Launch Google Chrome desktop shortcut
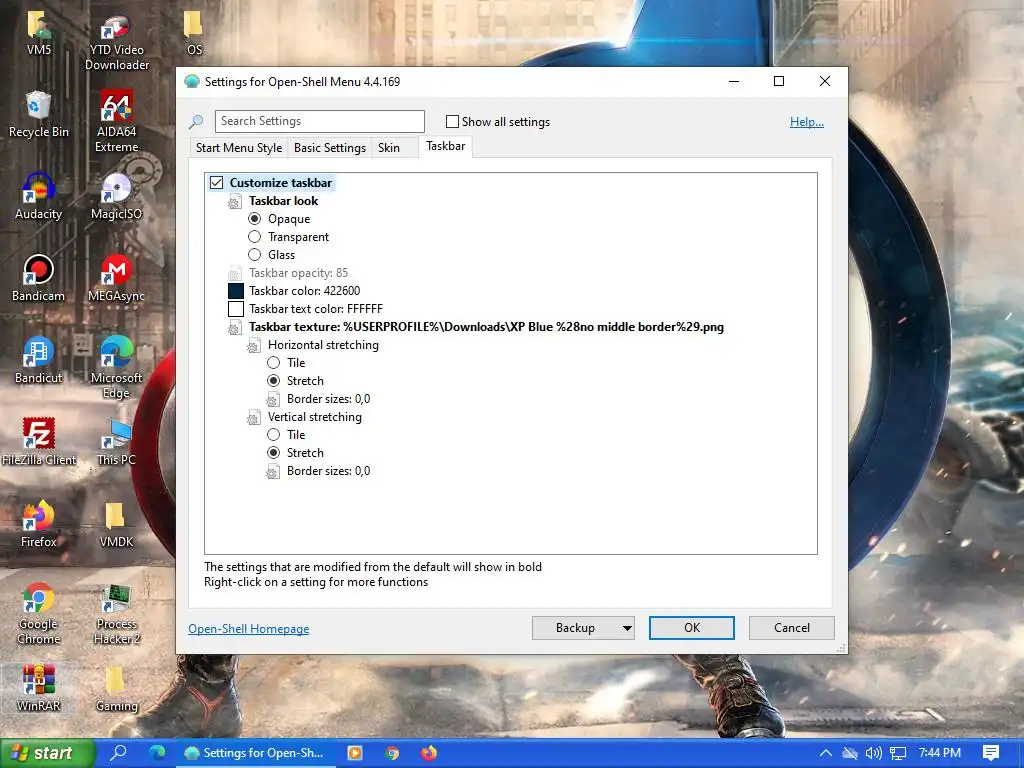The image size is (1024, 768). point(39,614)
